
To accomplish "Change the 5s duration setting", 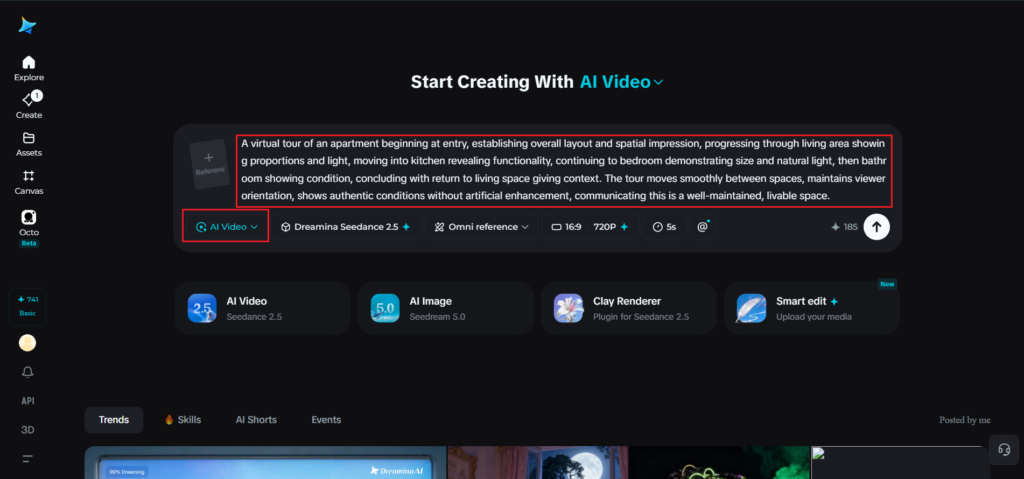I will point(665,227).
